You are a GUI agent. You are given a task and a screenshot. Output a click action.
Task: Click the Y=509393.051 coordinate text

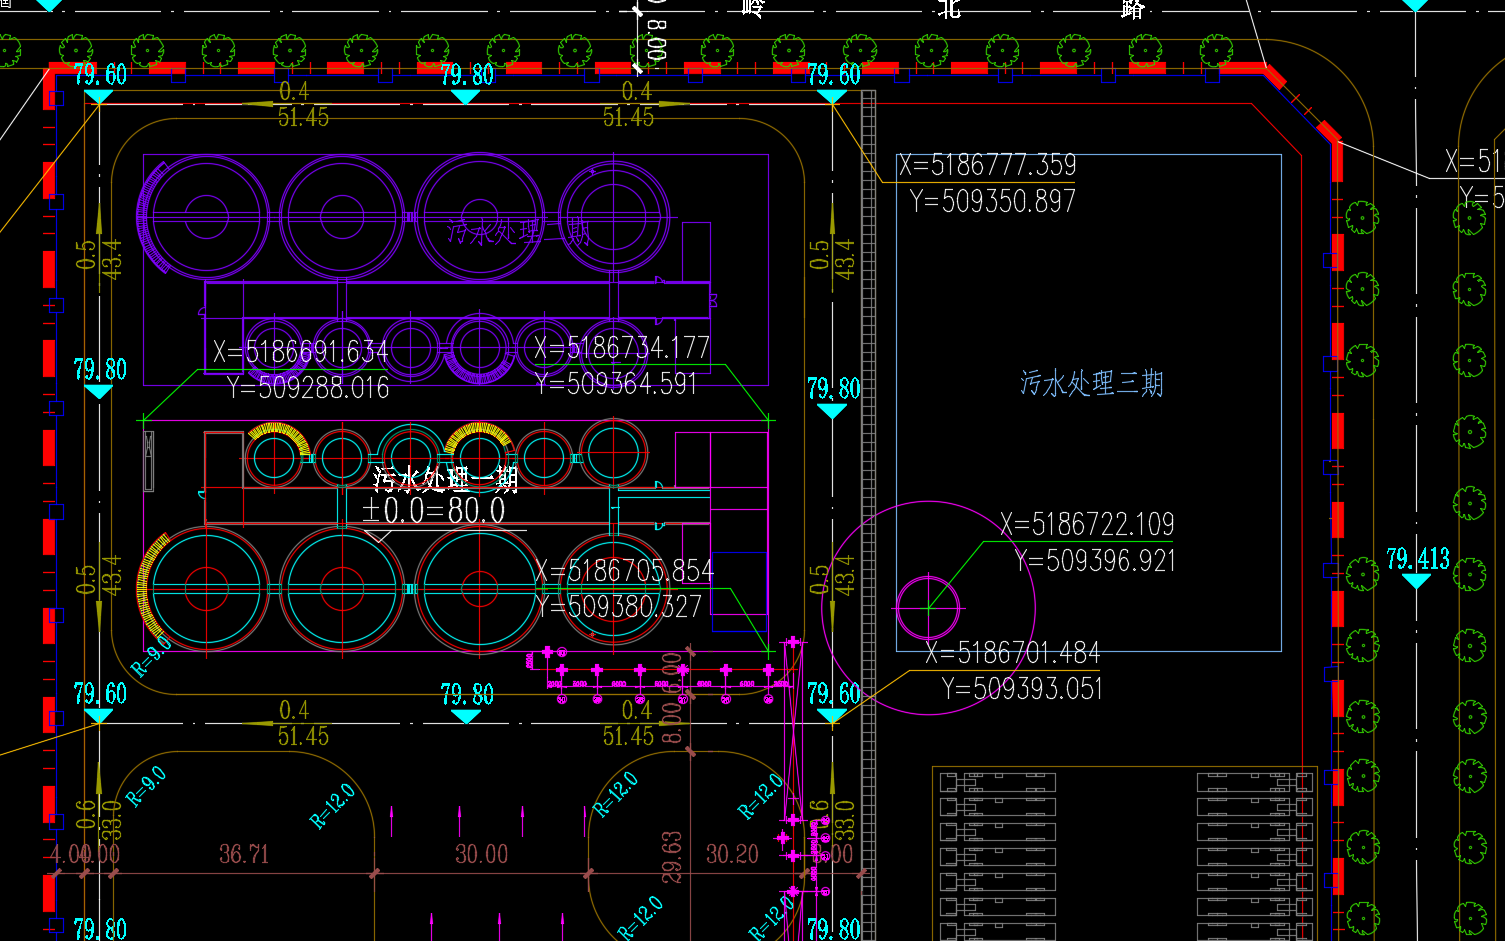(1021, 689)
